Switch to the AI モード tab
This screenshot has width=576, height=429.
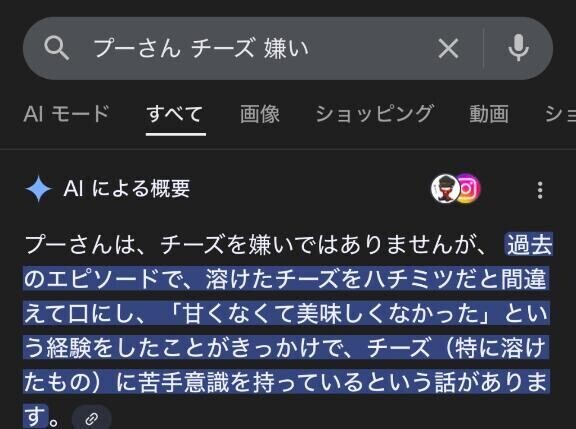(x=66, y=113)
